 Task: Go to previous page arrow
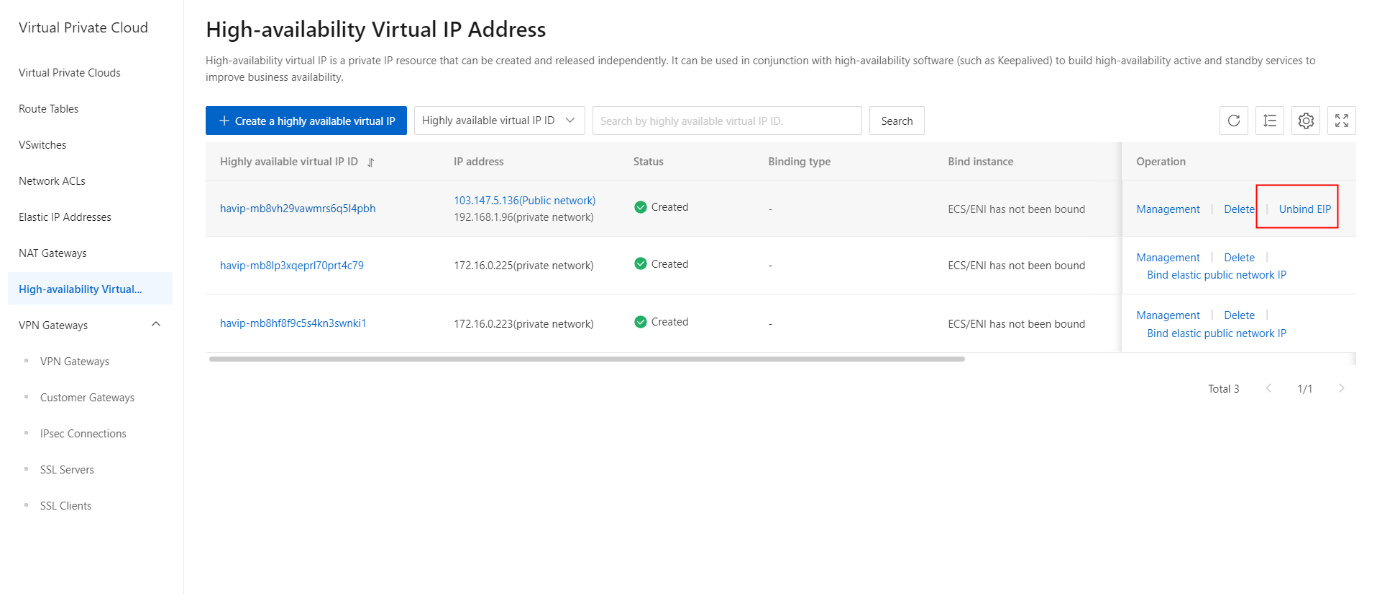tap(1268, 388)
